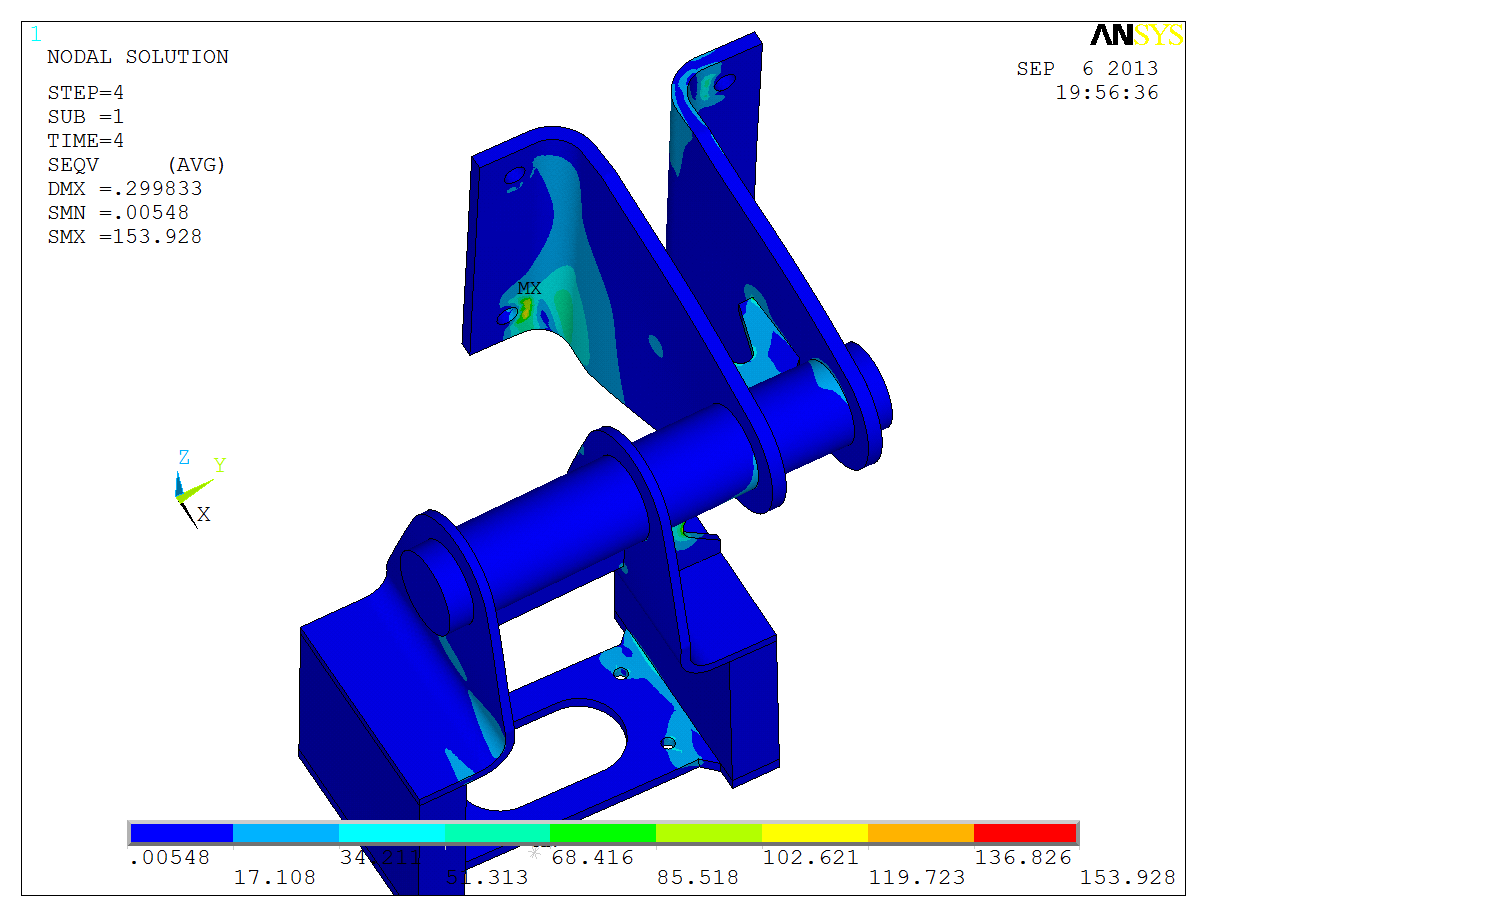Image resolution: width=1487 pixels, height=917 pixels.
Task: Click the 68.416 legend value
Action: click(x=593, y=858)
